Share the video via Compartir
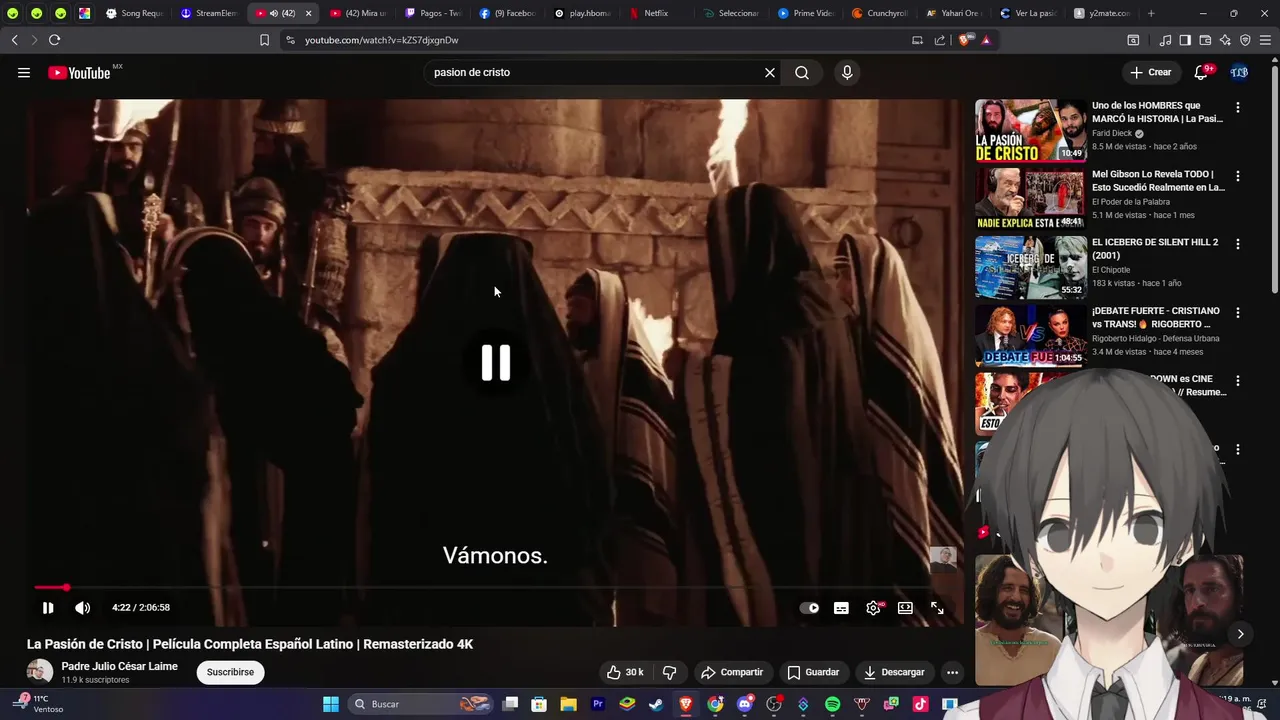The height and width of the screenshot is (720, 1280). pos(732,672)
